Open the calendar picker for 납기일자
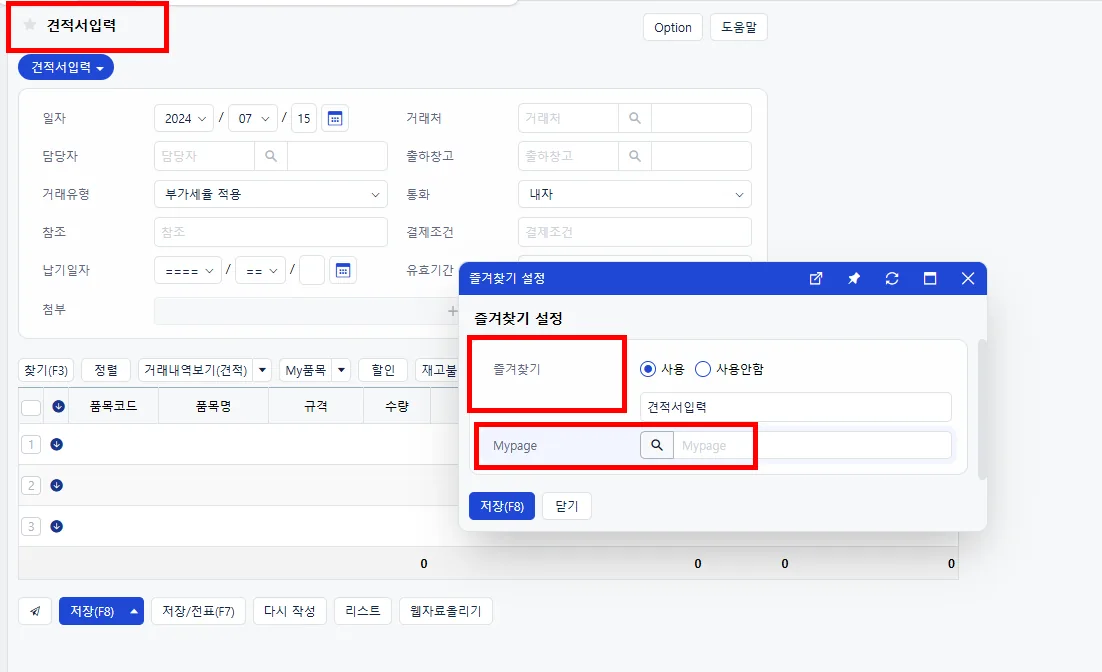 (343, 271)
